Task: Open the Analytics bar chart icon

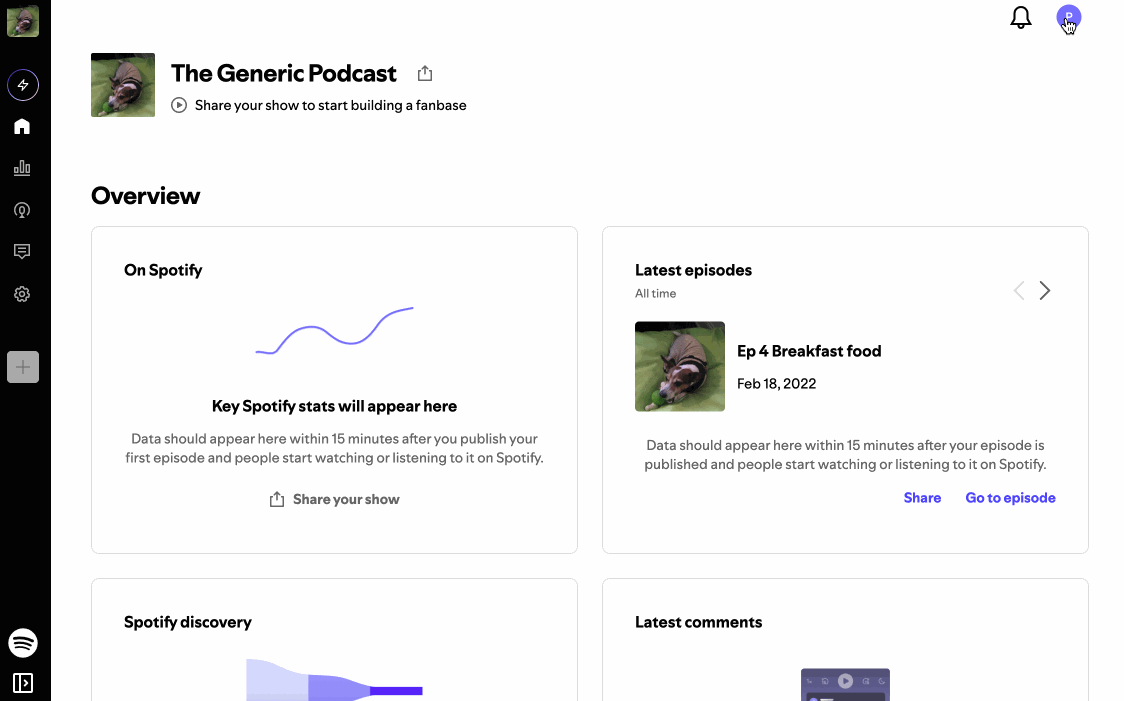Action: point(22,168)
